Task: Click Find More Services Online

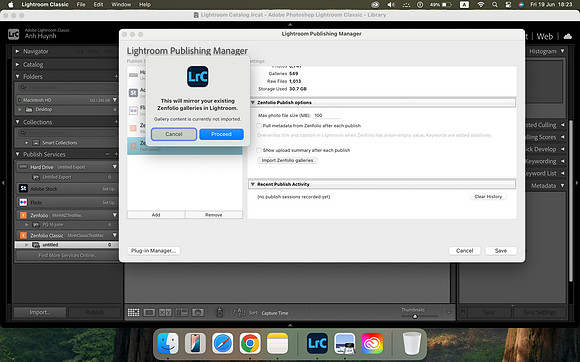Action: click(x=67, y=255)
